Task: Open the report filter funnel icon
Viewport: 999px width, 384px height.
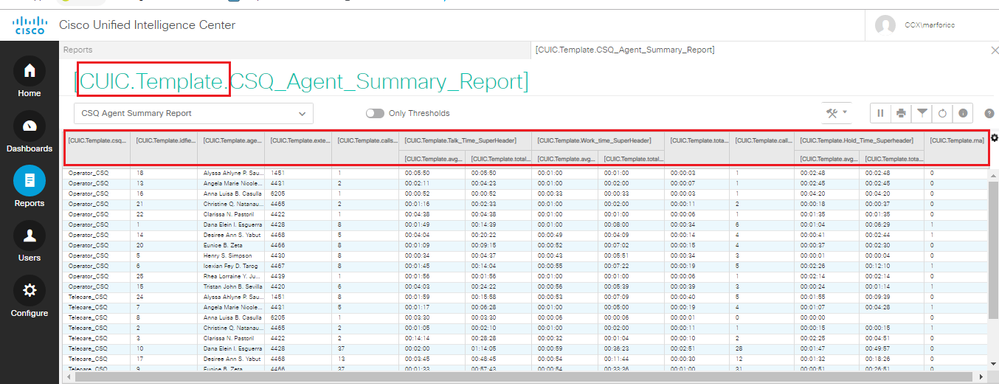Action: coord(921,113)
